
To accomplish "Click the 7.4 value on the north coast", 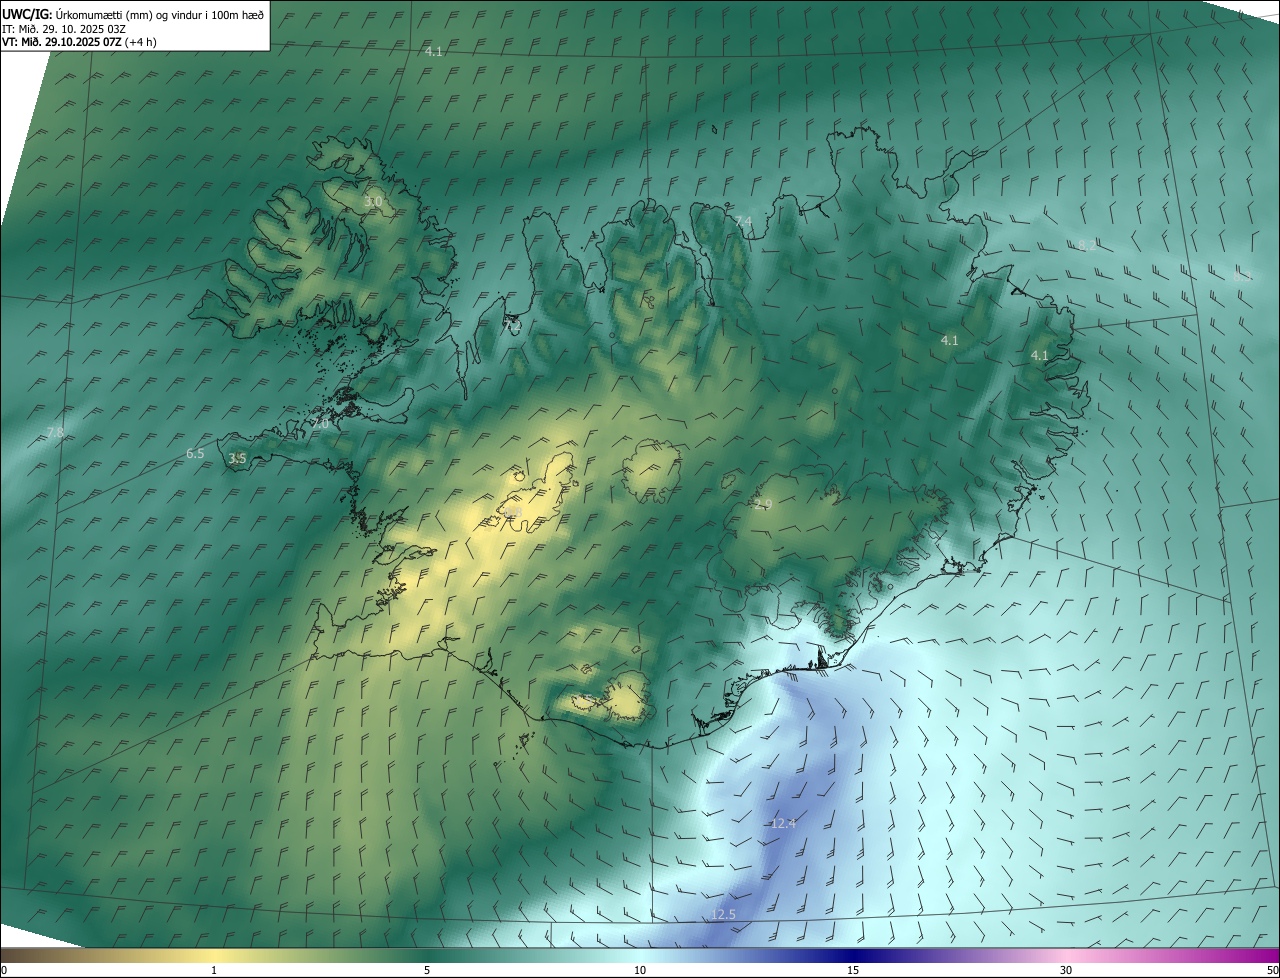I will pyautogui.click(x=743, y=221).
